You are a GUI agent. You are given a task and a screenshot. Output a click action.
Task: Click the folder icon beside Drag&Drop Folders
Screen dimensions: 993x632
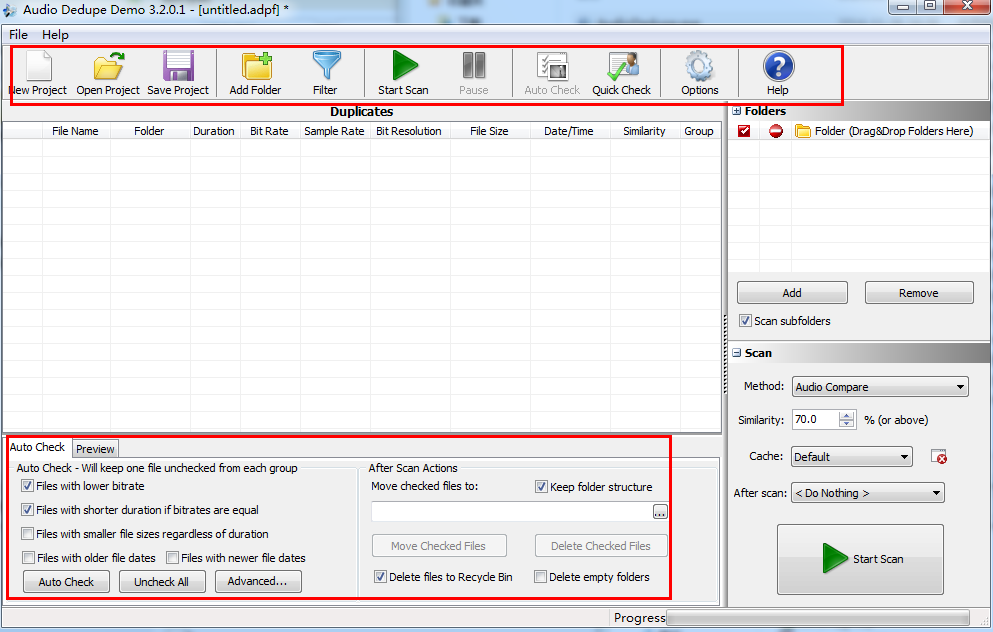tap(803, 131)
